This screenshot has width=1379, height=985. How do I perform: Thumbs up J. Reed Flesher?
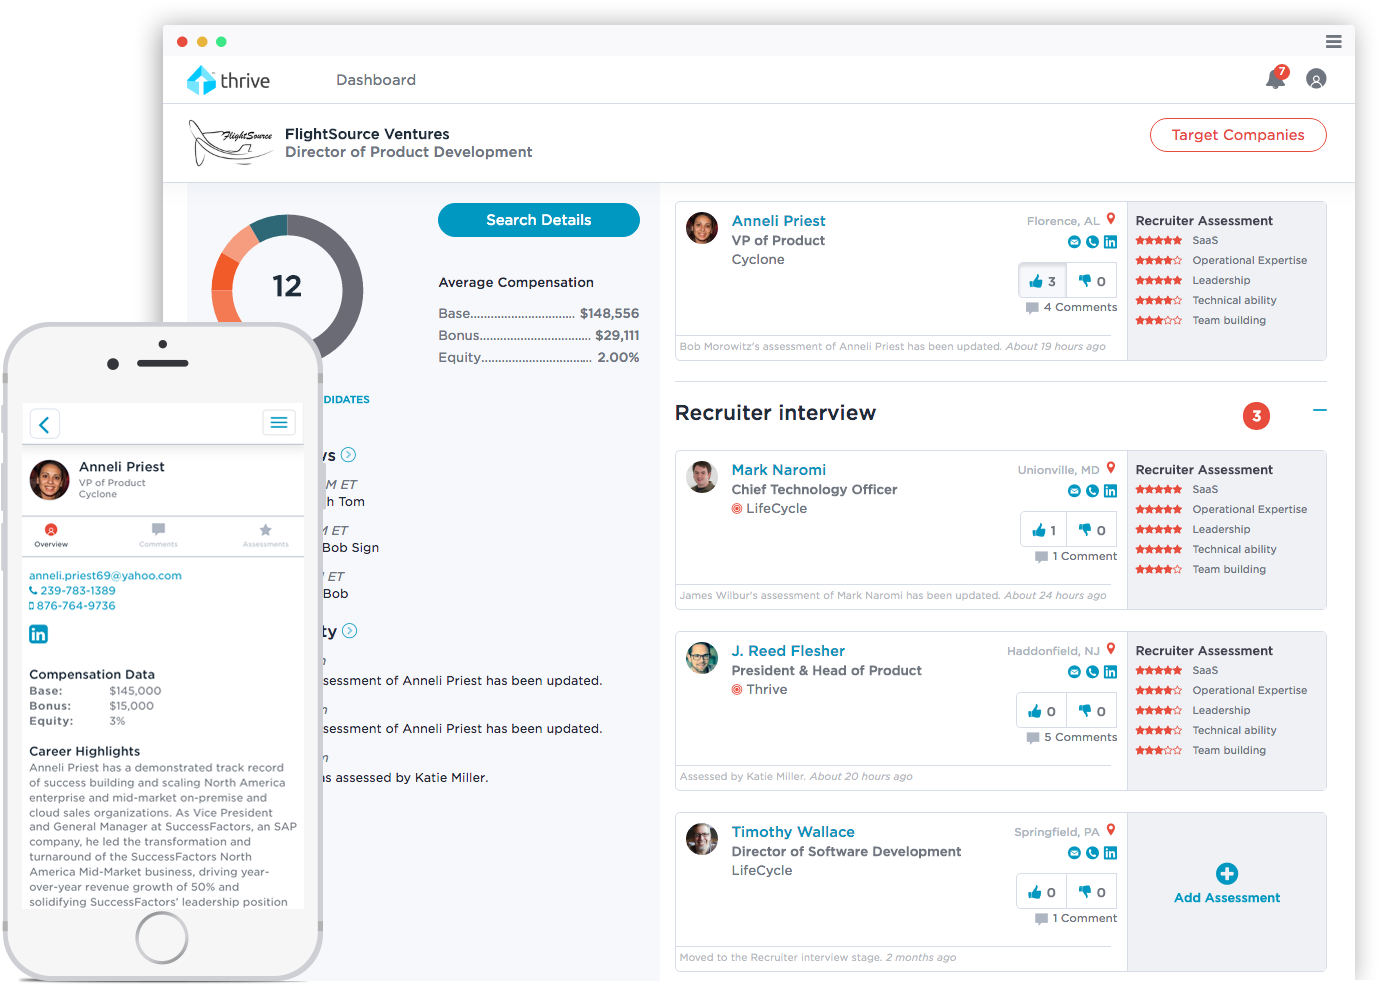(1041, 711)
